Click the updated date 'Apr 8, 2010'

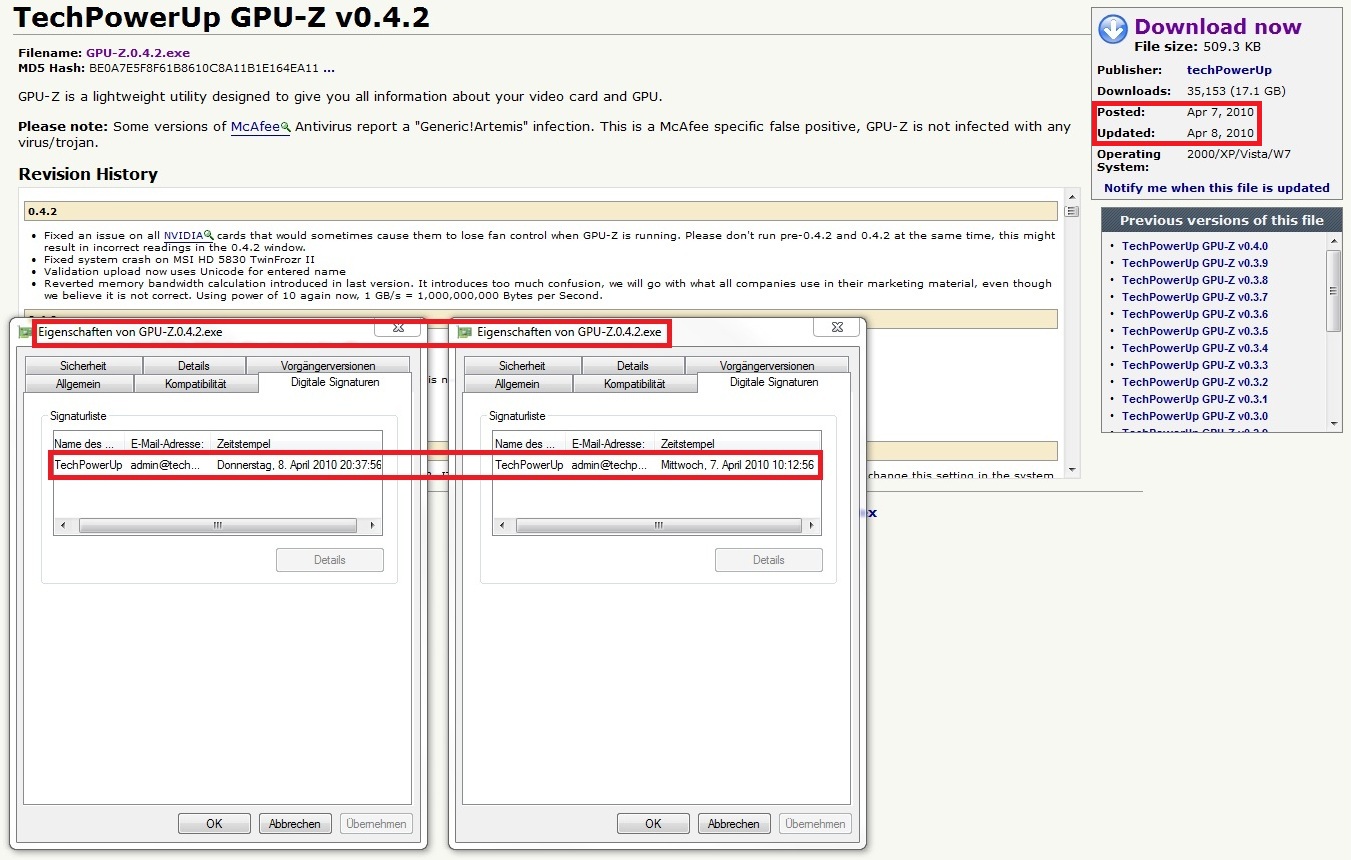pyautogui.click(x=1220, y=133)
